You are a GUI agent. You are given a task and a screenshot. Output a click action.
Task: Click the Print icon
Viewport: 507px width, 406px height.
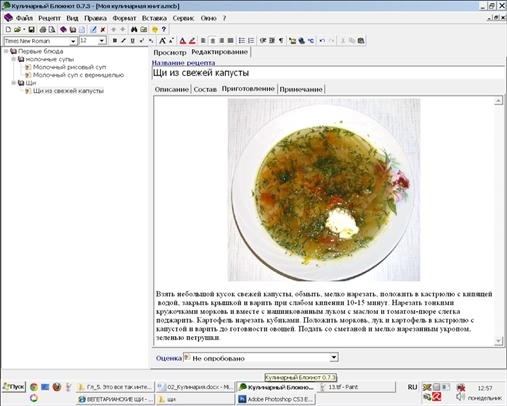pyautogui.click(x=43, y=30)
